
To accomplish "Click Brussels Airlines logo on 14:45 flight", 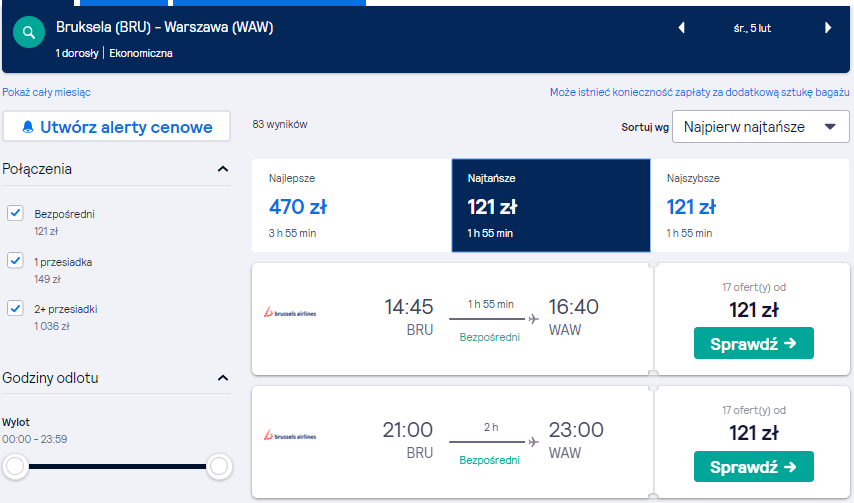I will click(x=290, y=312).
